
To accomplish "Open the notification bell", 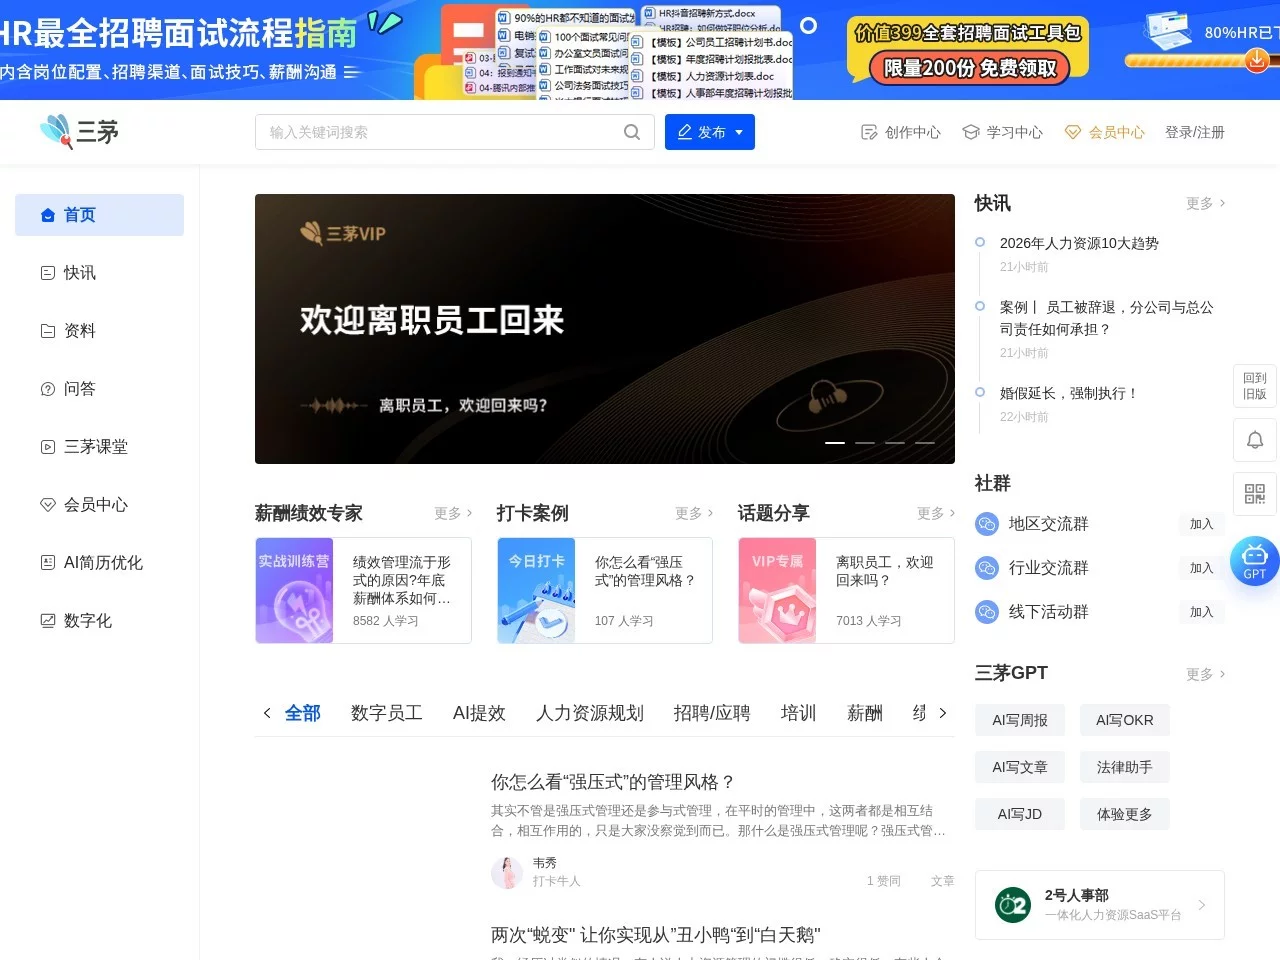I will point(1254,440).
